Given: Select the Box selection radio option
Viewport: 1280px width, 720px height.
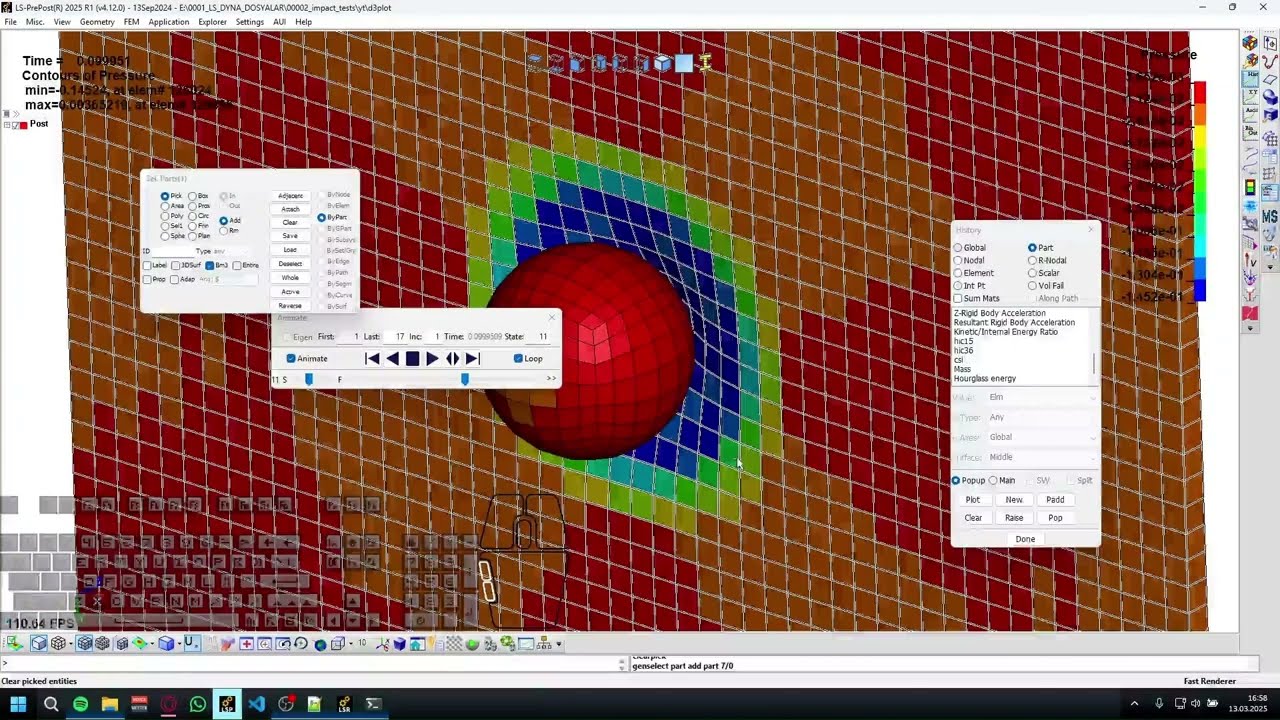Looking at the screenshot, I should (192, 196).
